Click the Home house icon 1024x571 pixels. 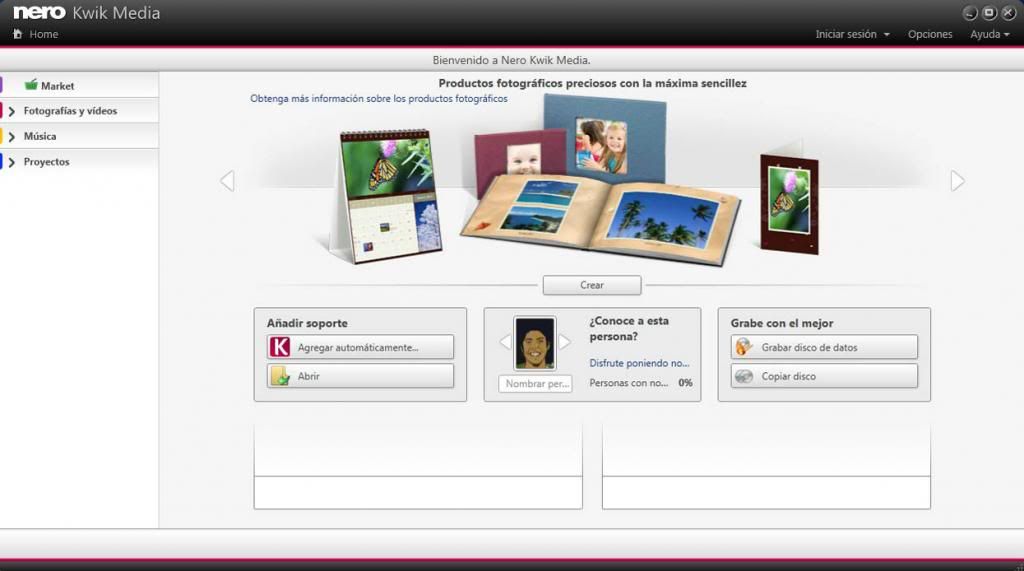tap(18, 34)
